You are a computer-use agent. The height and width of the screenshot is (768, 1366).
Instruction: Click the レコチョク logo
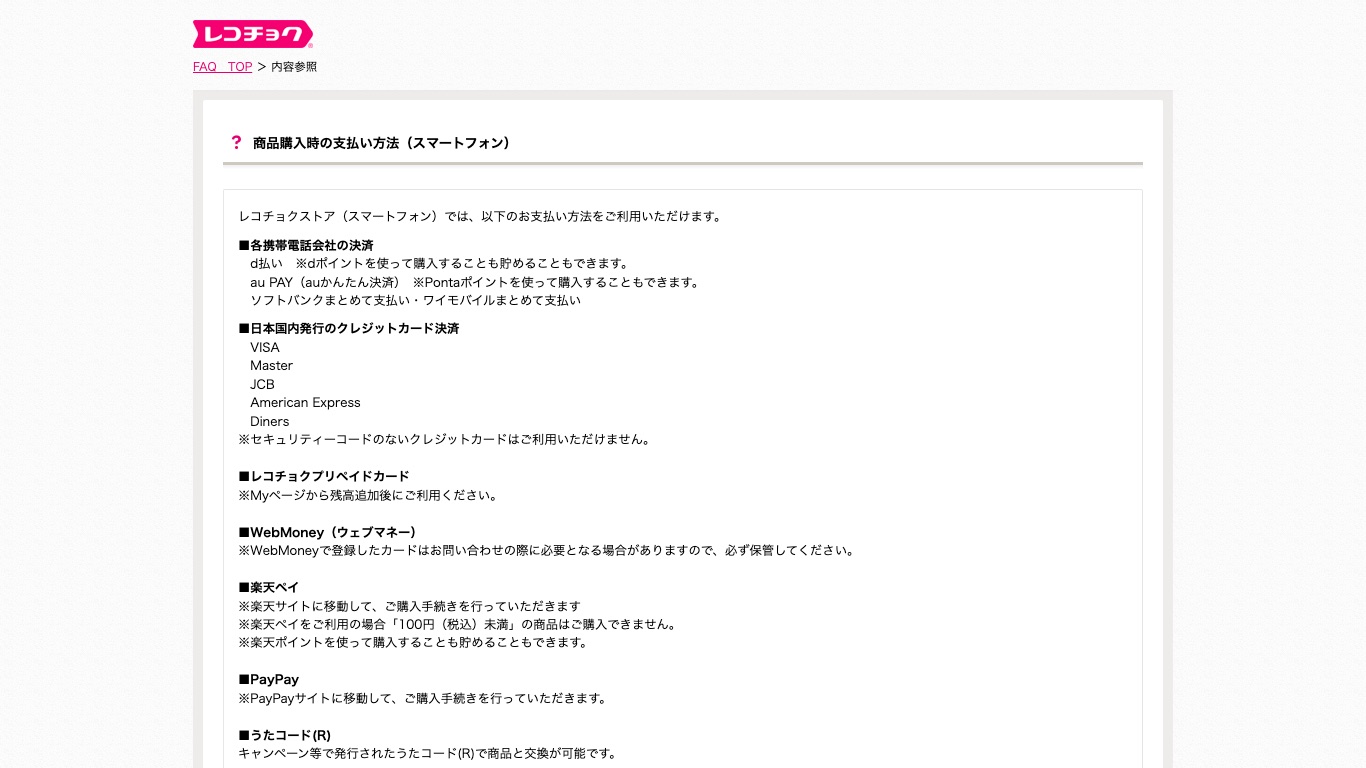point(253,34)
